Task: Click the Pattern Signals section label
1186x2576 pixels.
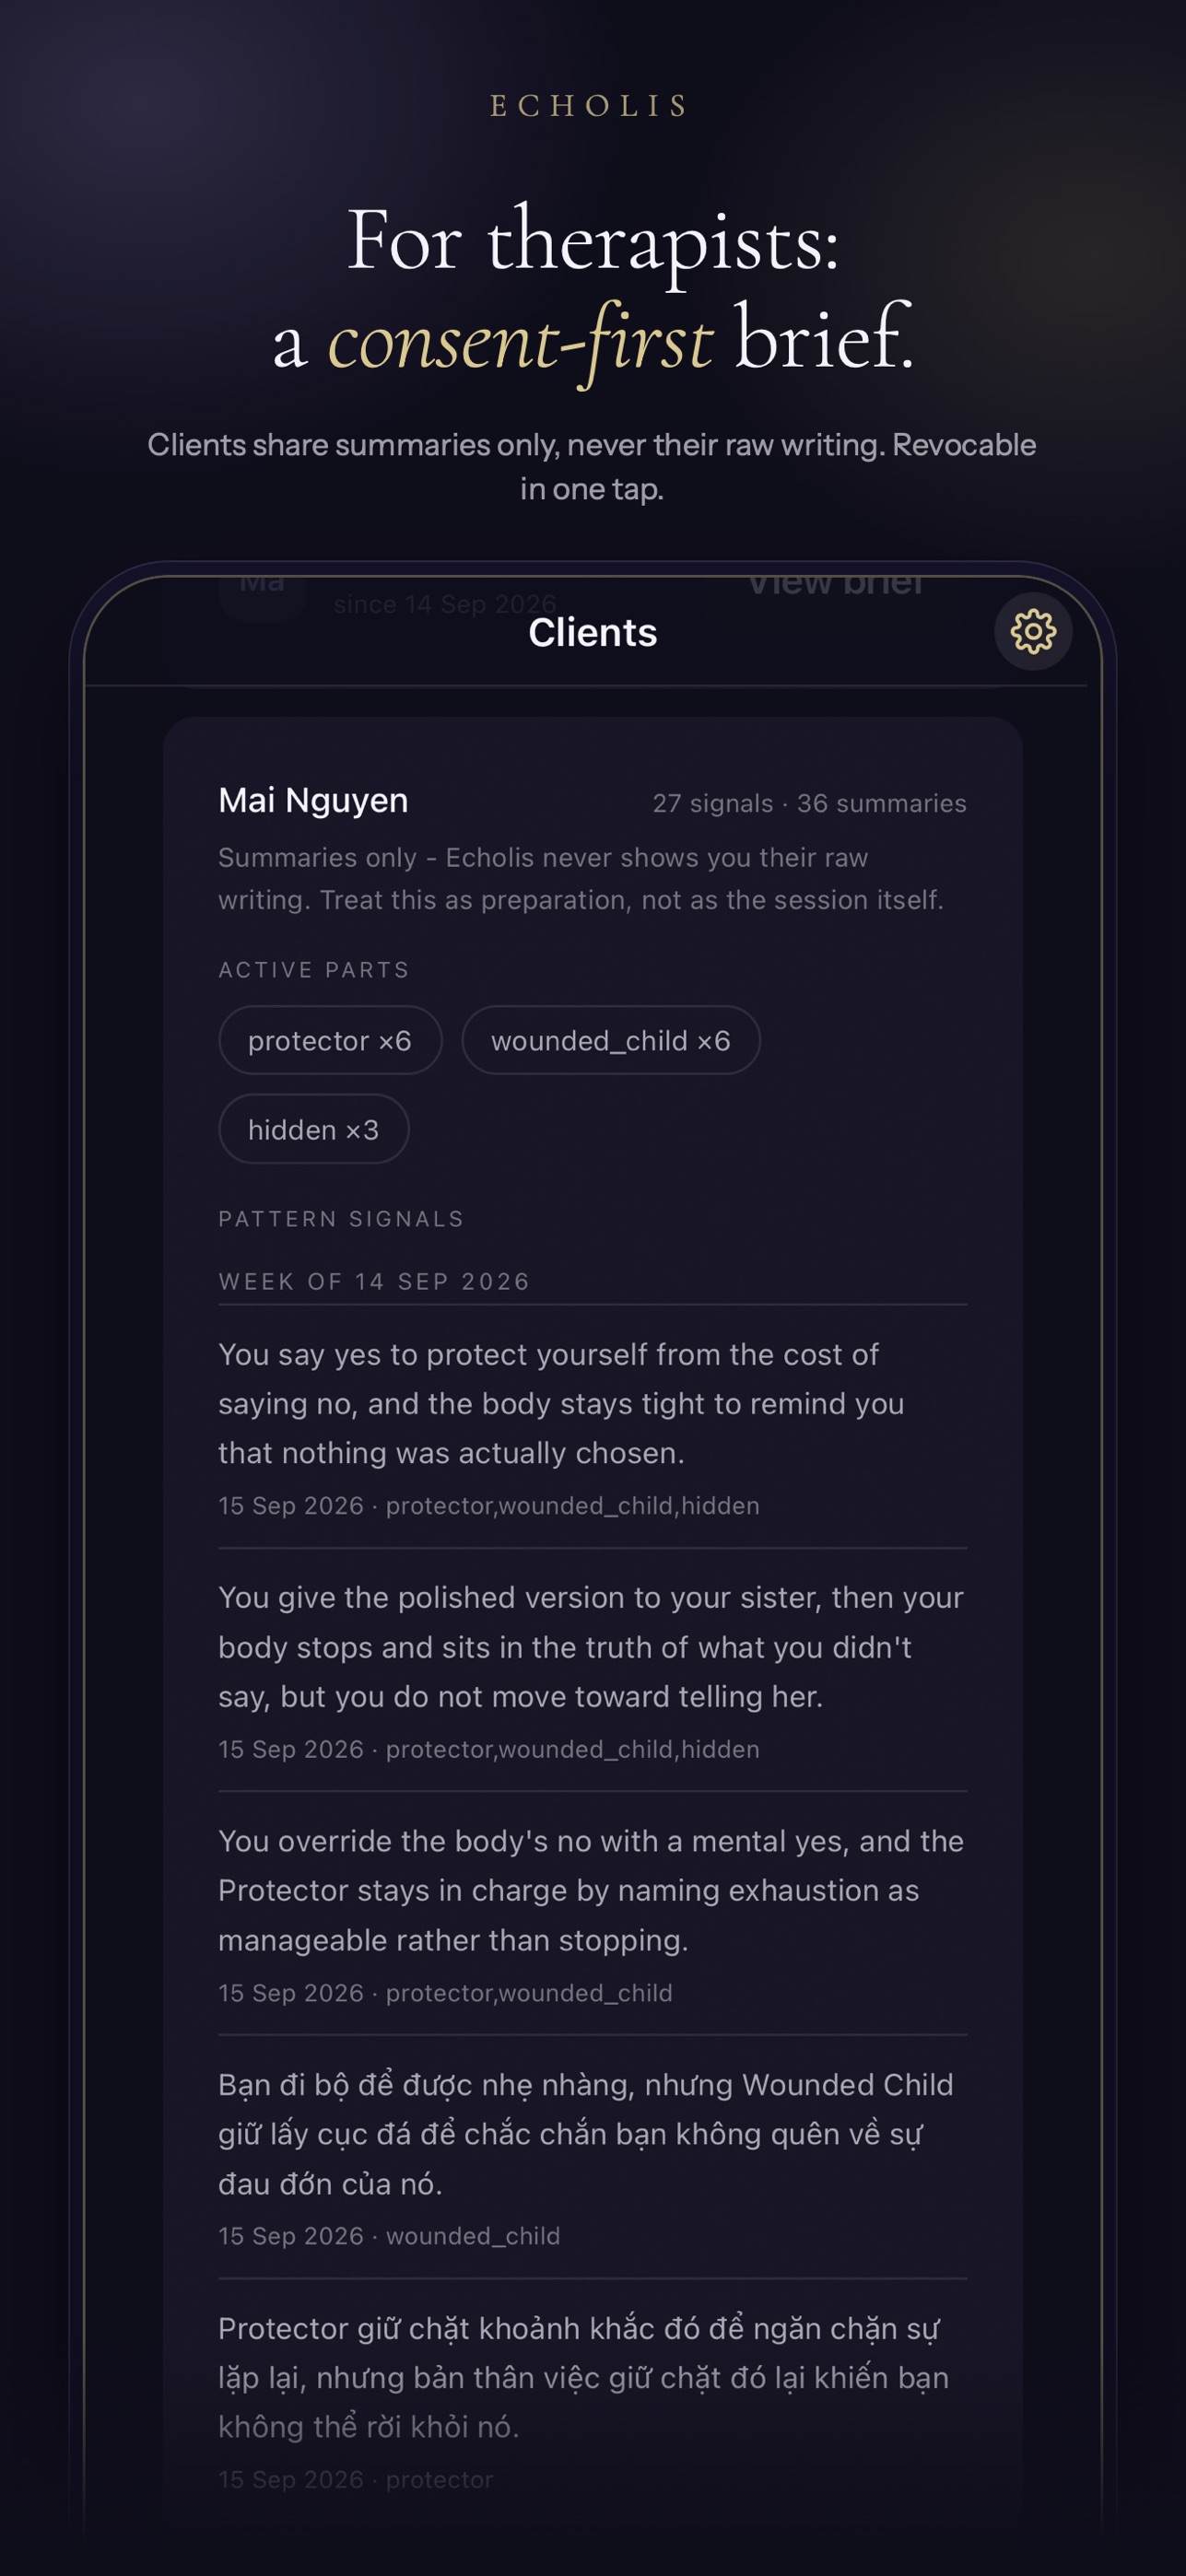Action: coord(341,1218)
